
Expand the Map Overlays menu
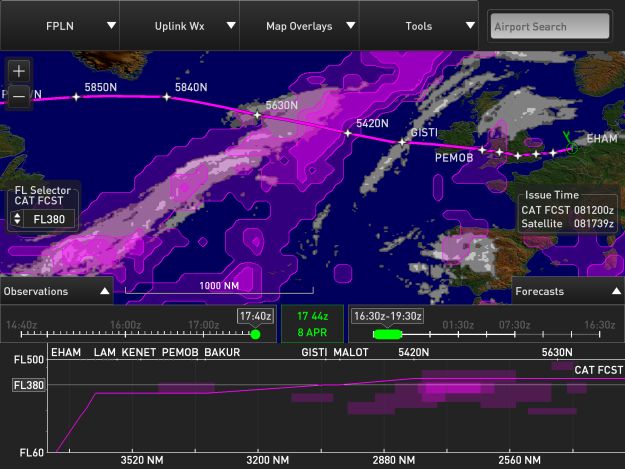tap(299, 26)
